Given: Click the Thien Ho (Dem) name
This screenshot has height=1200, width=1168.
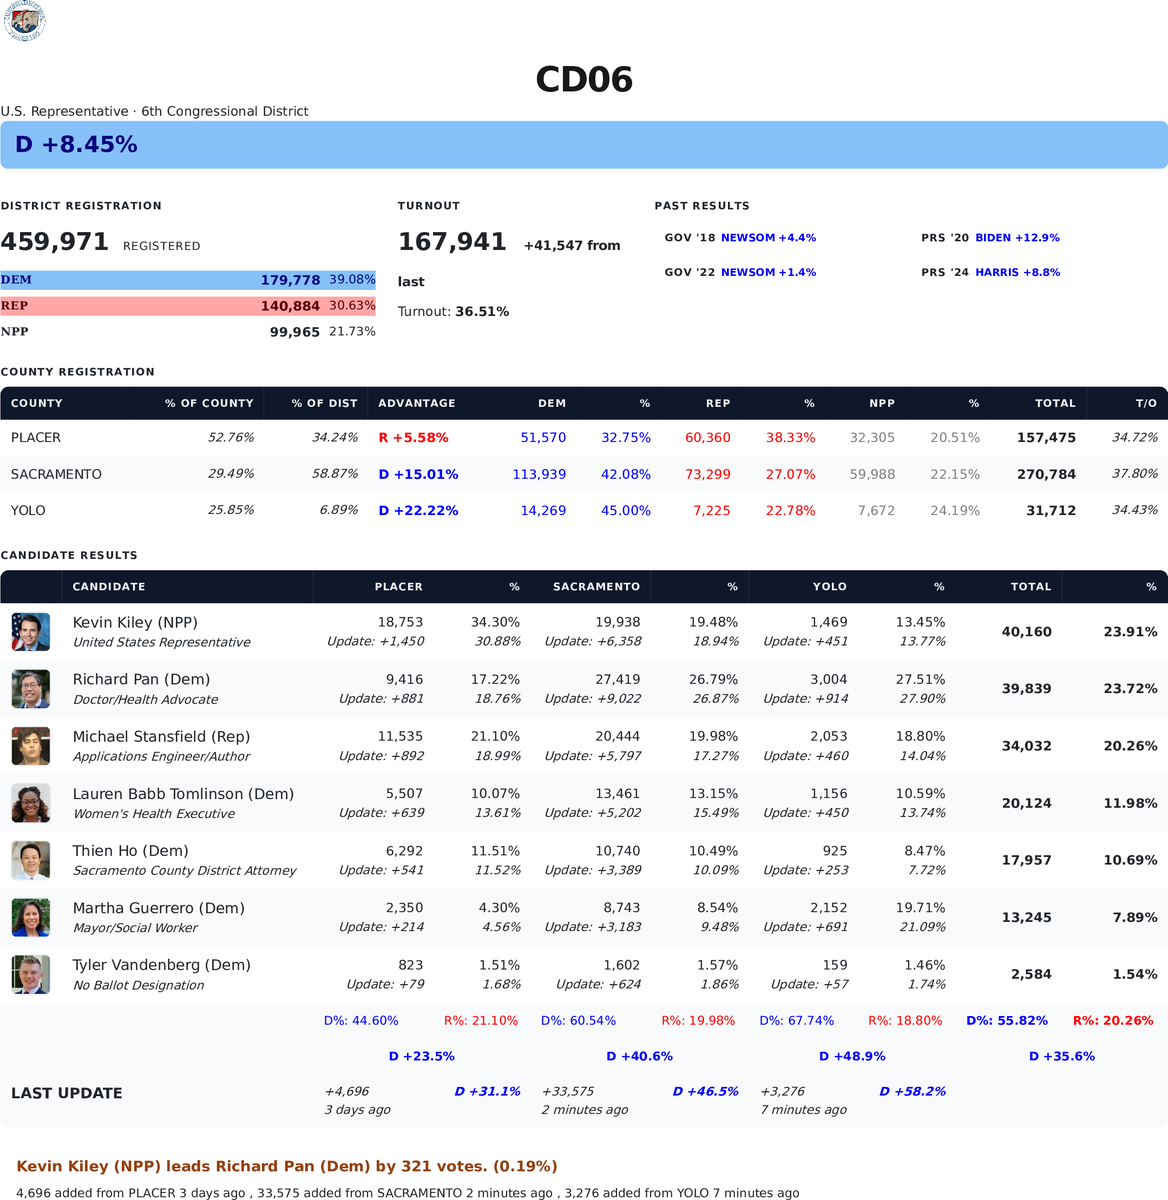Looking at the screenshot, I should tap(130, 851).
